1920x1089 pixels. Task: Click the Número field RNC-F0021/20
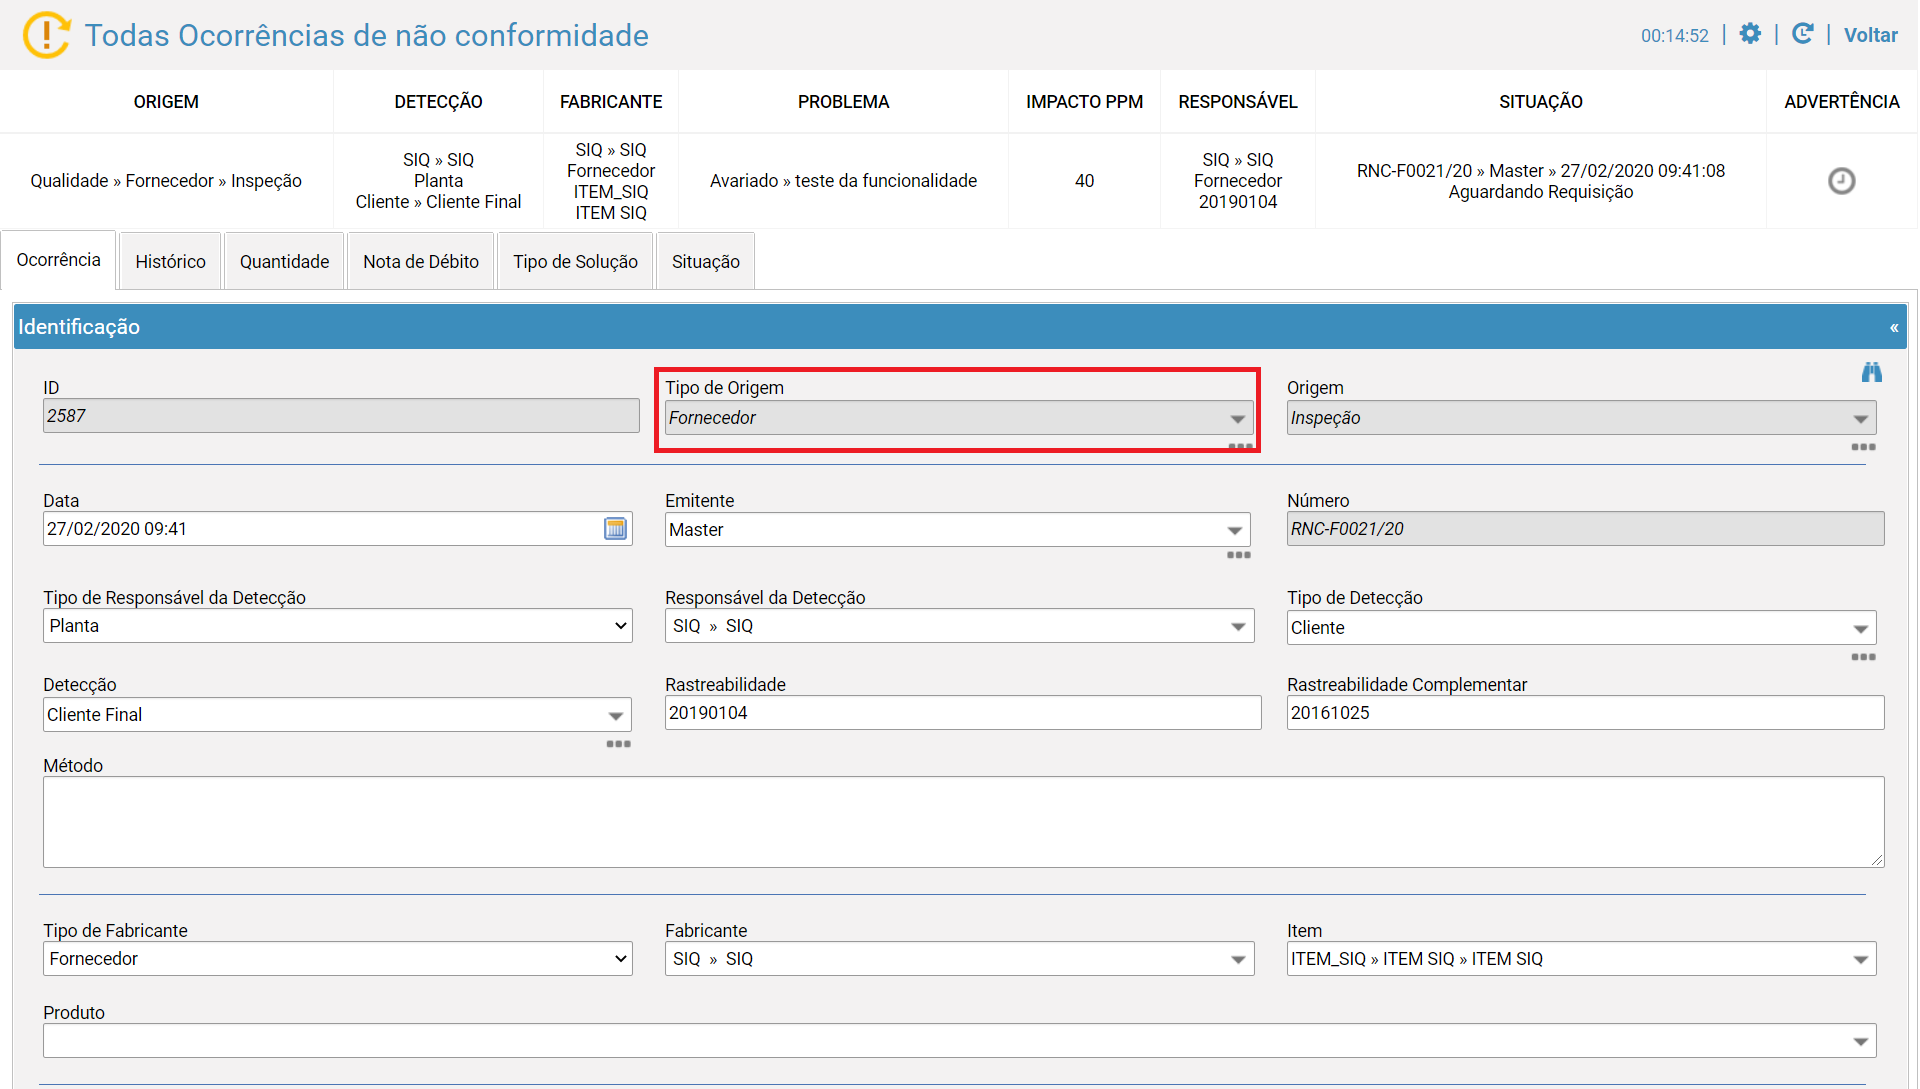point(1585,529)
